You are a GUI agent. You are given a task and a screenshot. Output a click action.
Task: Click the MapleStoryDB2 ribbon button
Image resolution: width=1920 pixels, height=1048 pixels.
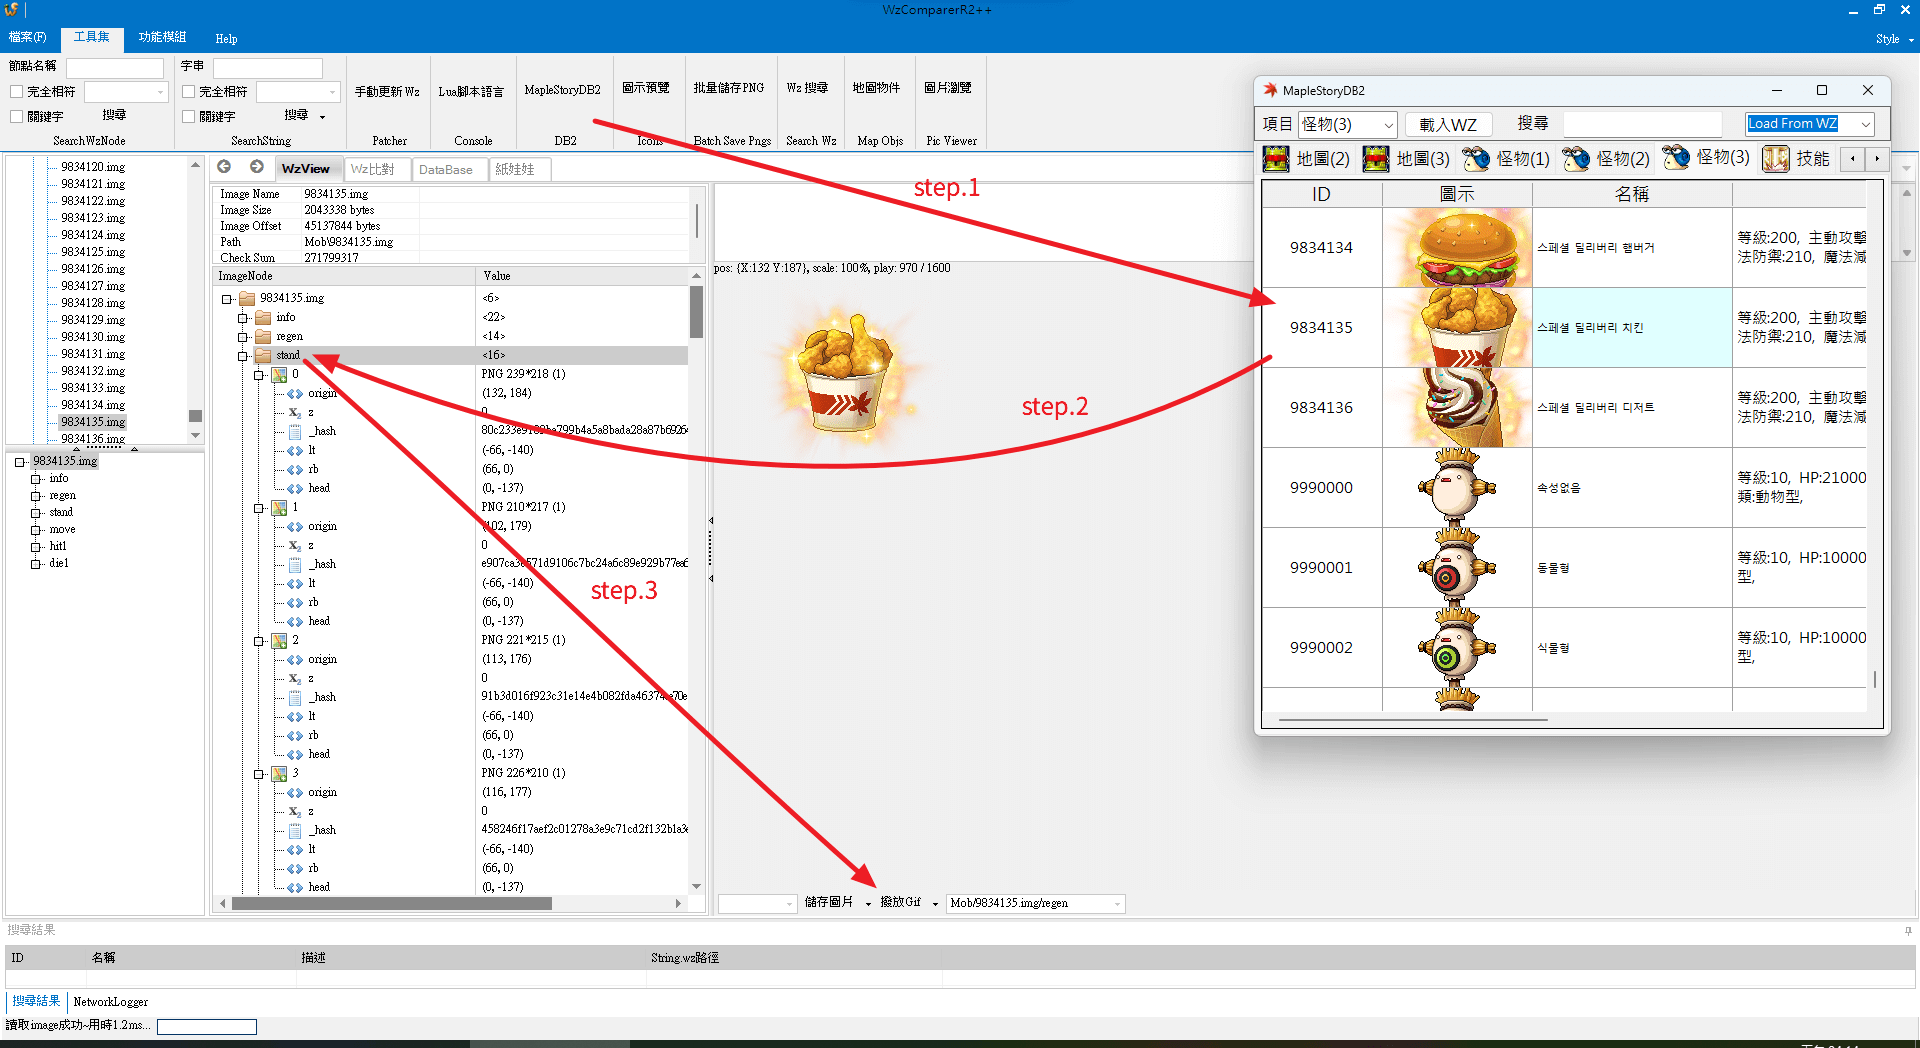pos(563,90)
